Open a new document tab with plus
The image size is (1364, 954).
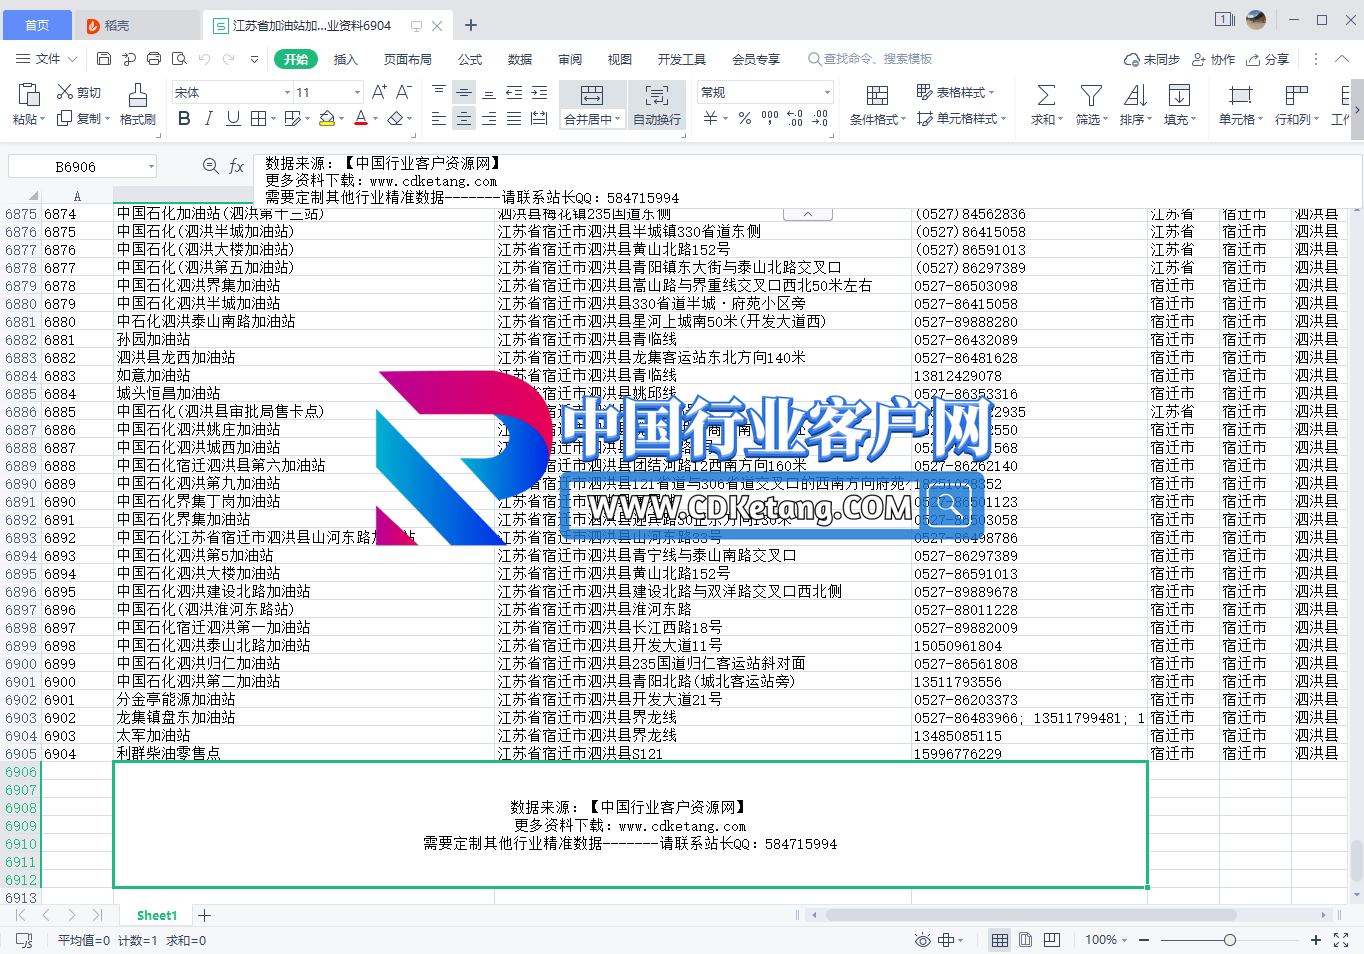(x=471, y=25)
